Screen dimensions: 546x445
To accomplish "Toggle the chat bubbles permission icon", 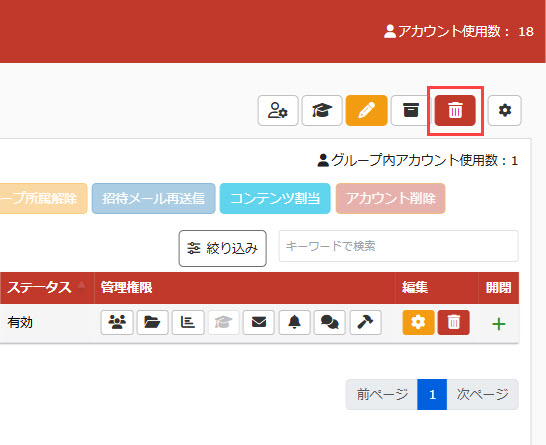I will [x=329, y=322].
